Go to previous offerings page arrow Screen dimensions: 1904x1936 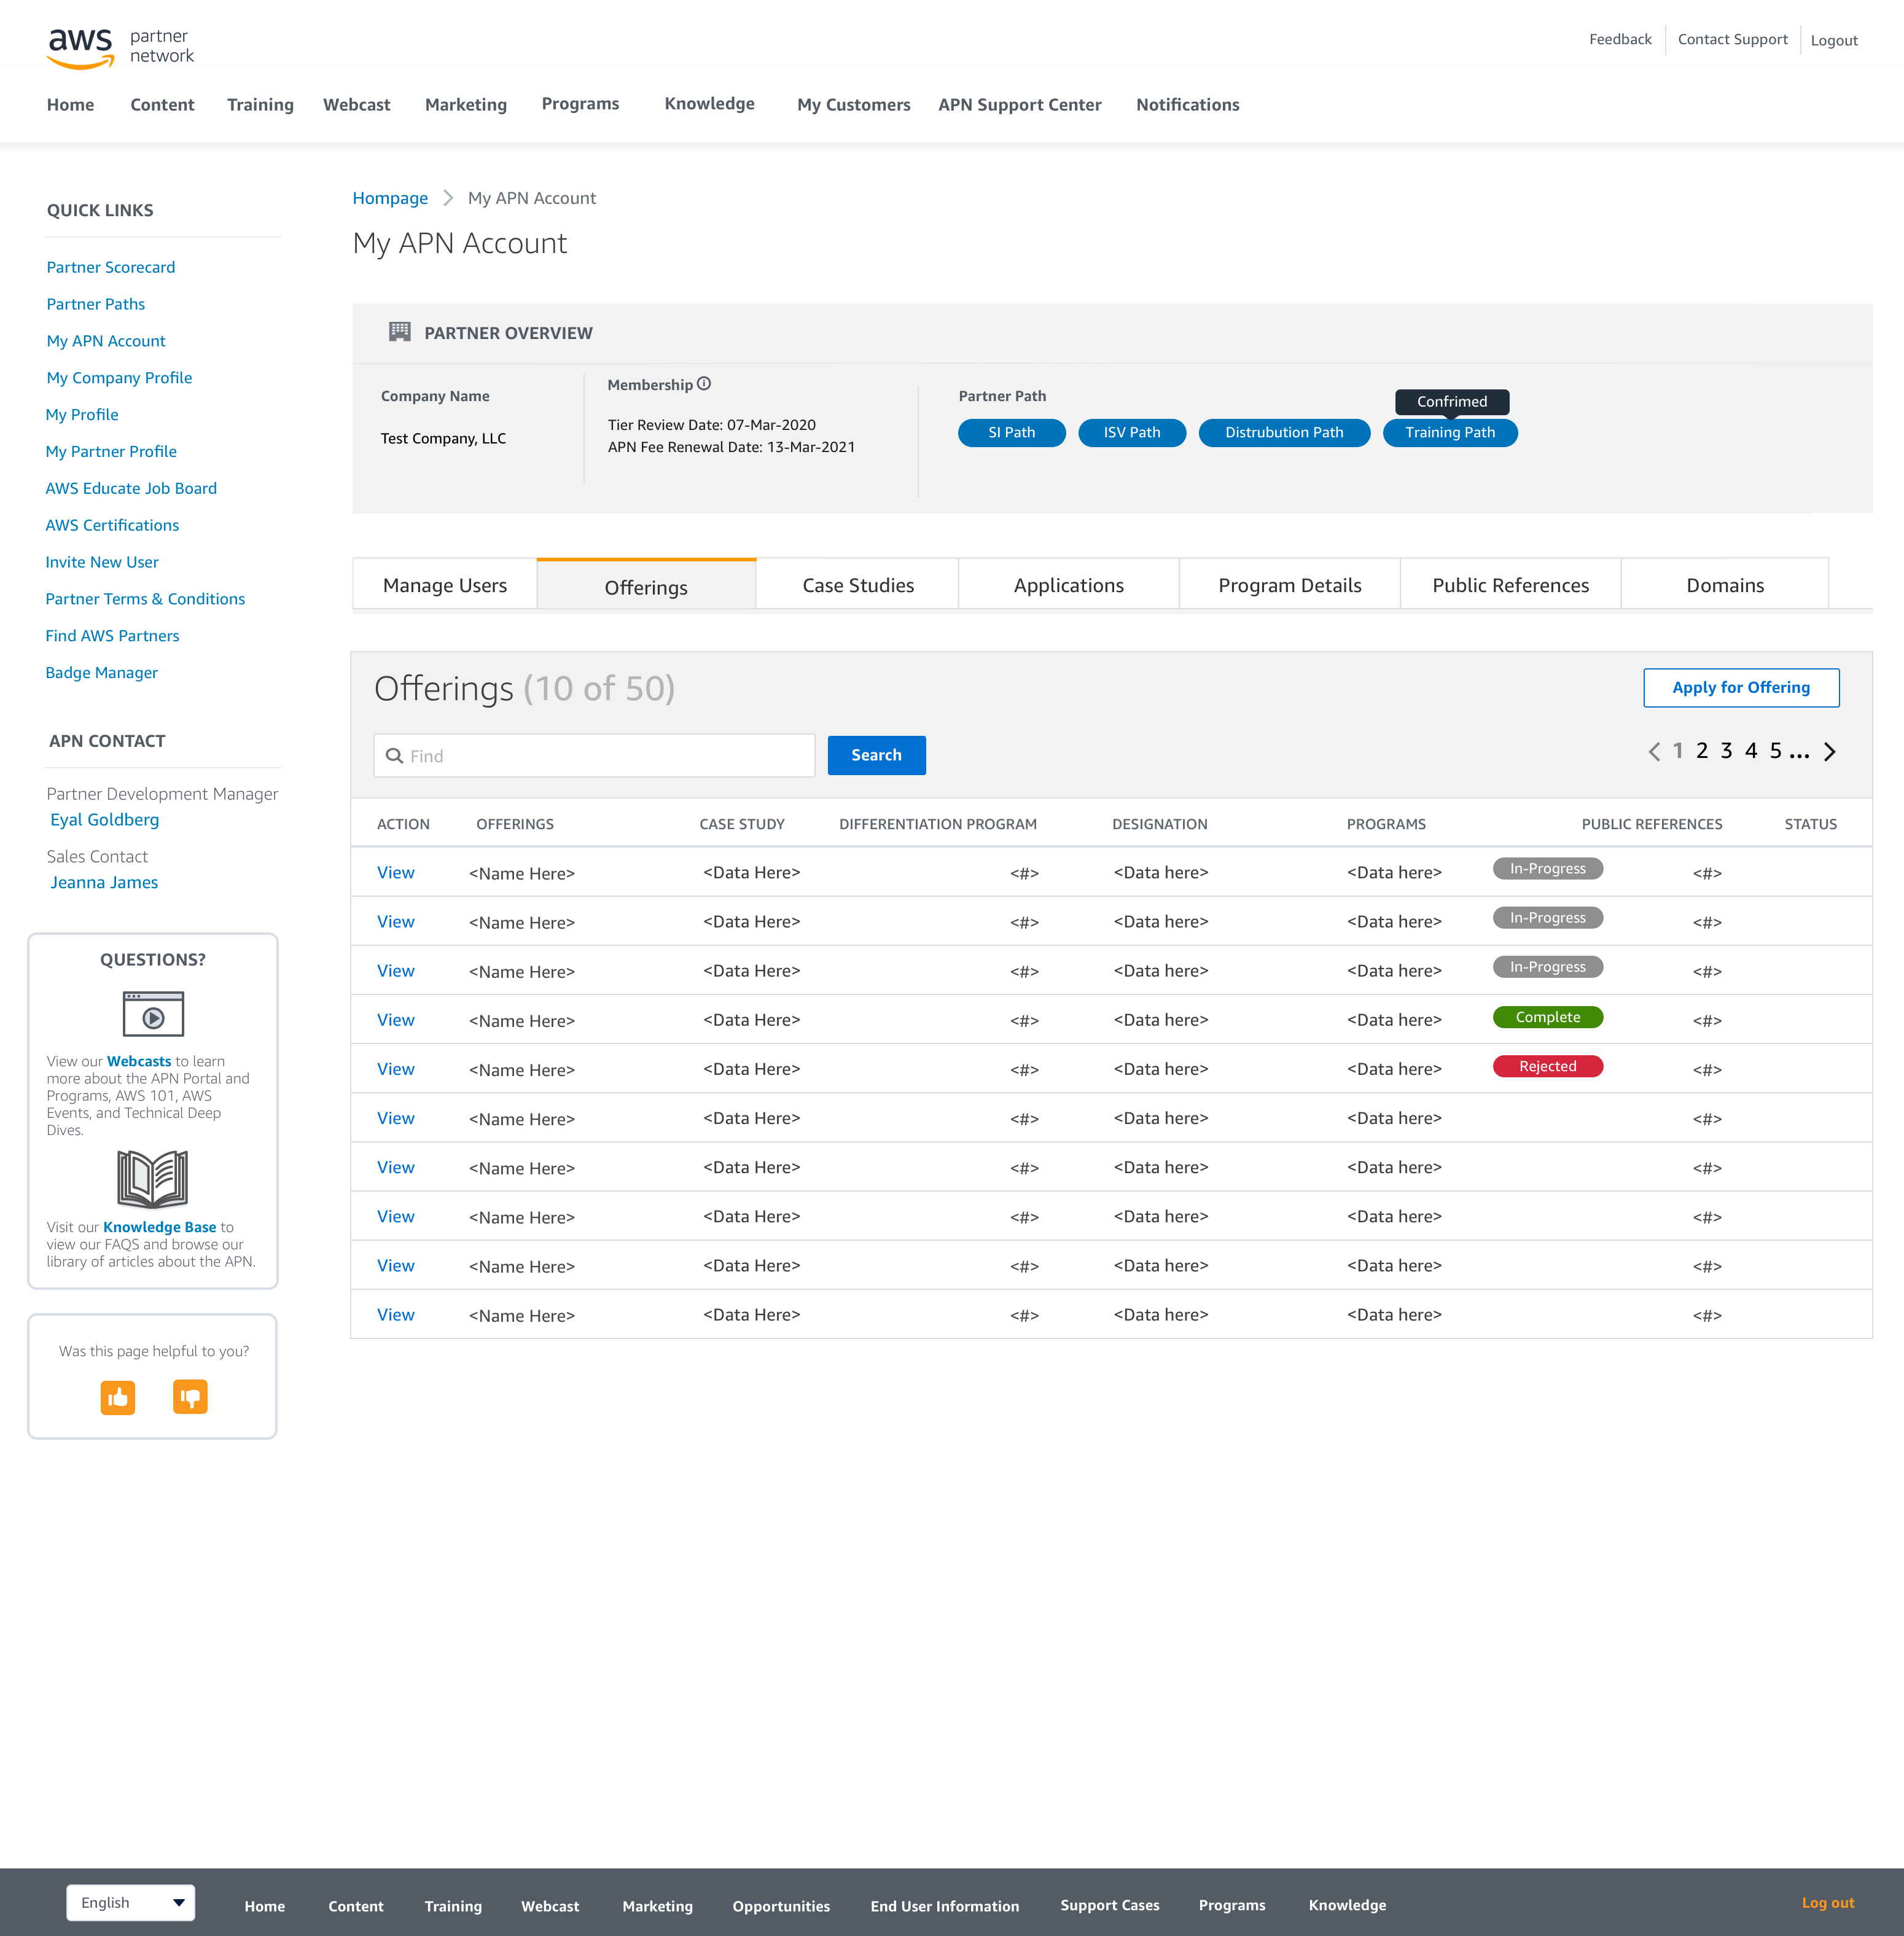click(1654, 752)
